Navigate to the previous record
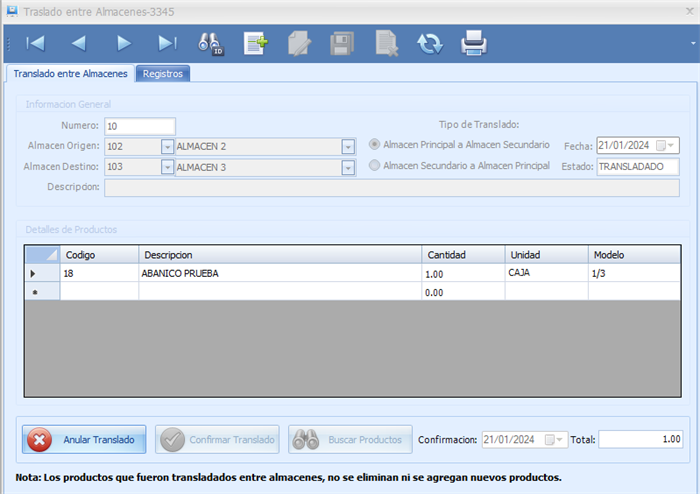 click(x=79, y=43)
